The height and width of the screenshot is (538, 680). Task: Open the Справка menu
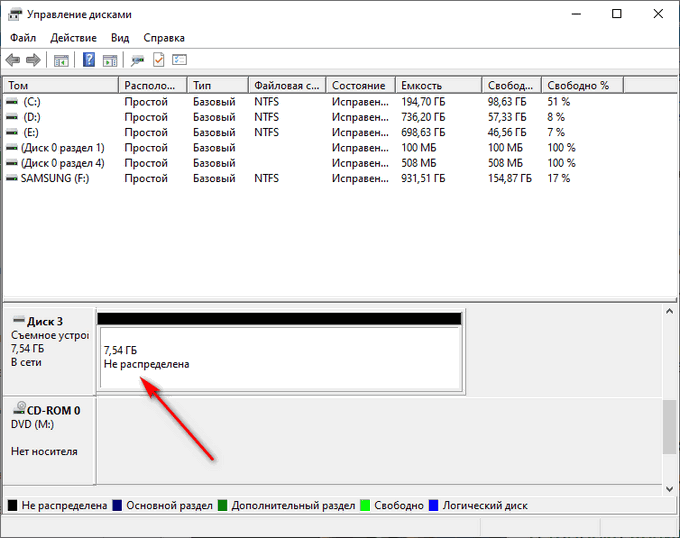[x=164, y=38]
